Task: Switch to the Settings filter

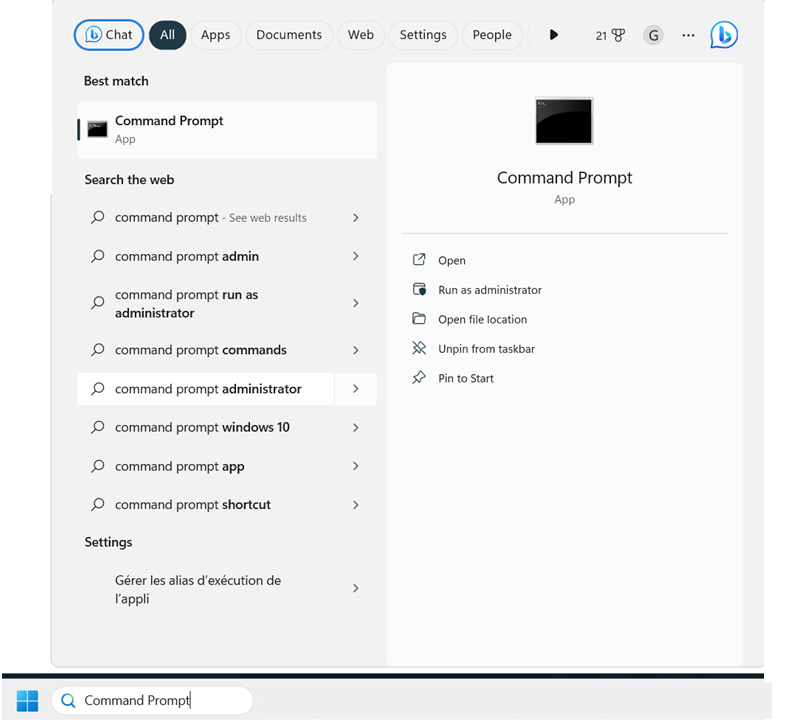Action: click(423, 35)
